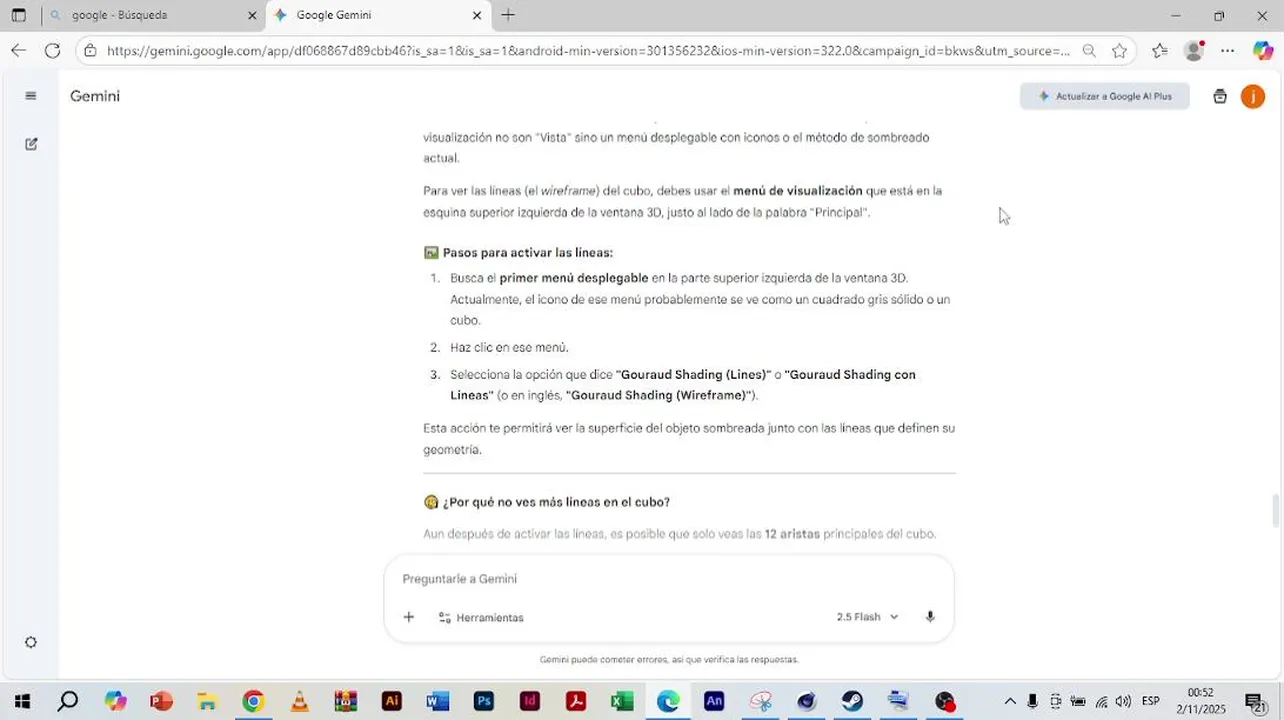Image resolution: width=1284 pixels, height=720 pixels.
Task: Click the Gemini logo text
Action: pos(95,96)
